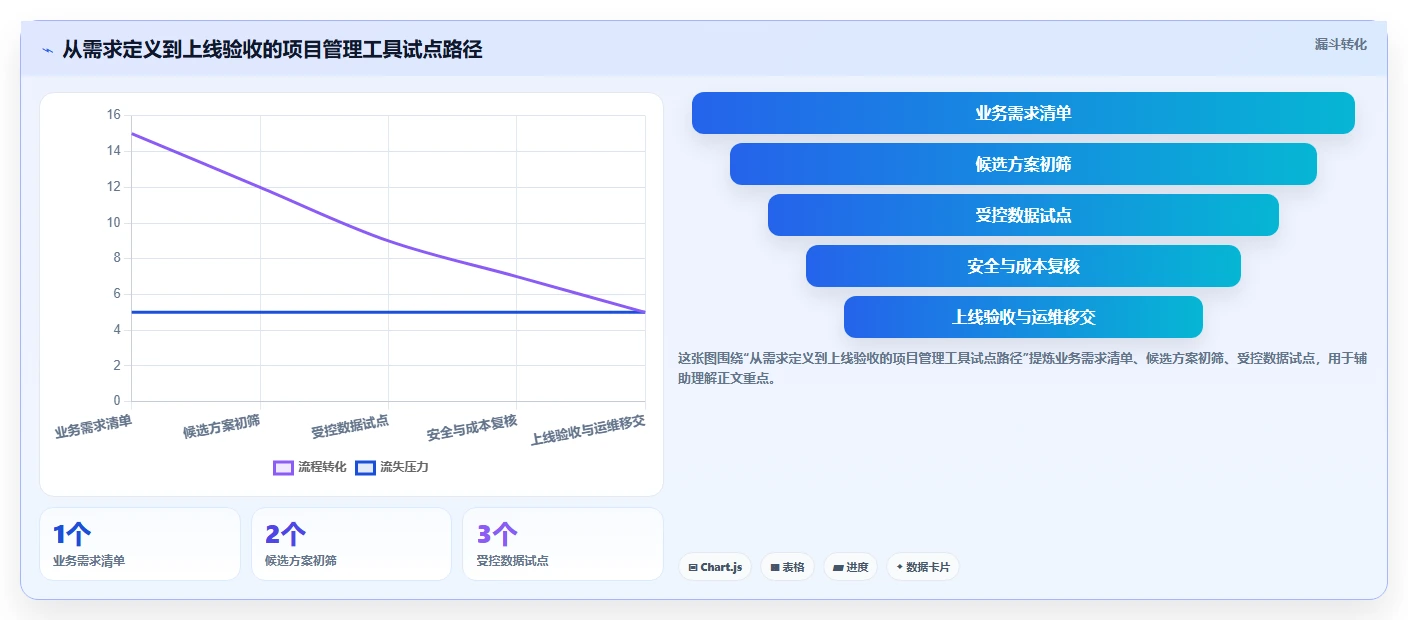Toggle the 流失压力 legend swatch
The height and width of the screenshot is (620, 1408).
pos(366,467)
